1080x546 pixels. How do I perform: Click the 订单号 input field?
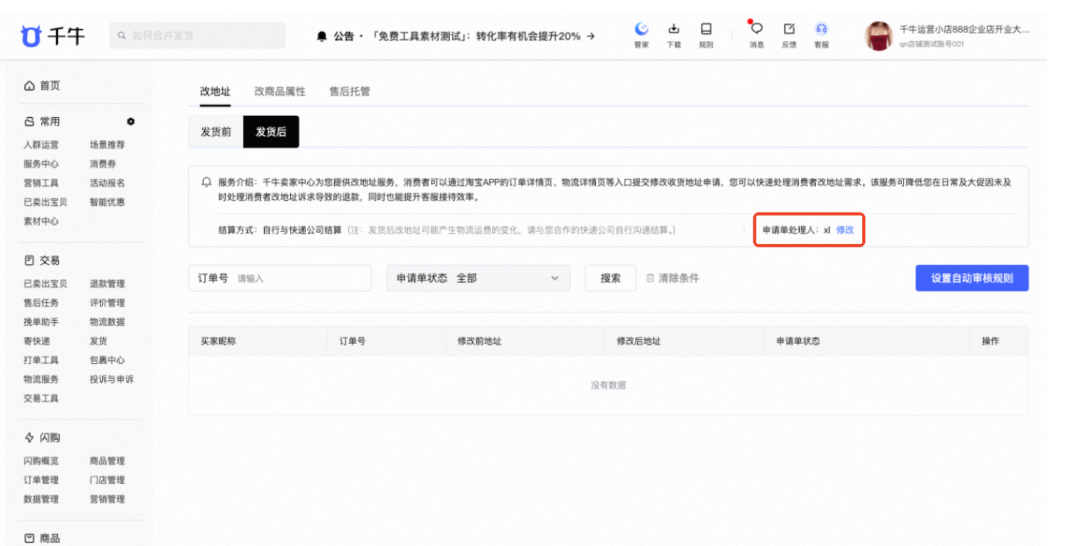click(280, 278)
